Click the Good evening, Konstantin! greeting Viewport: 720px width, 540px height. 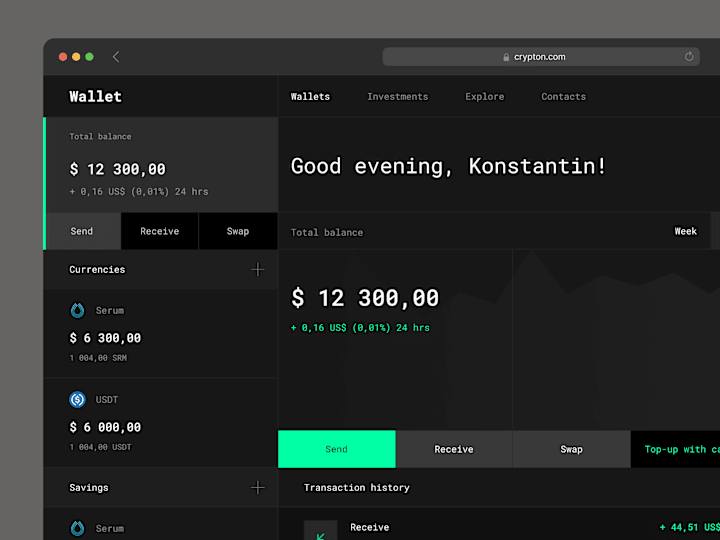[x=449, y=166]
